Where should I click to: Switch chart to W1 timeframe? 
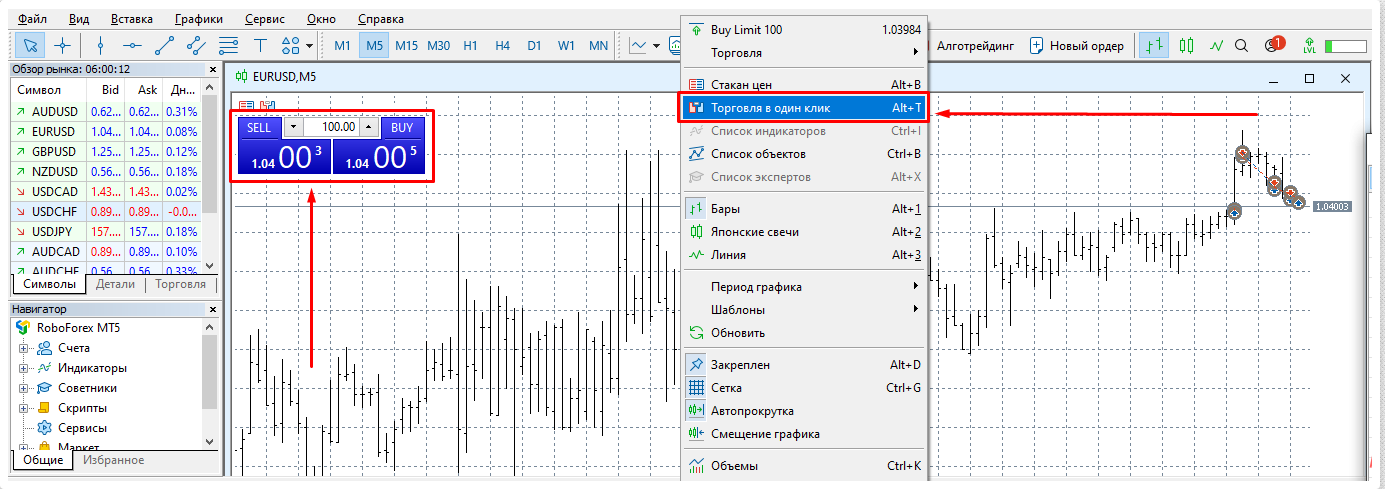566,45
